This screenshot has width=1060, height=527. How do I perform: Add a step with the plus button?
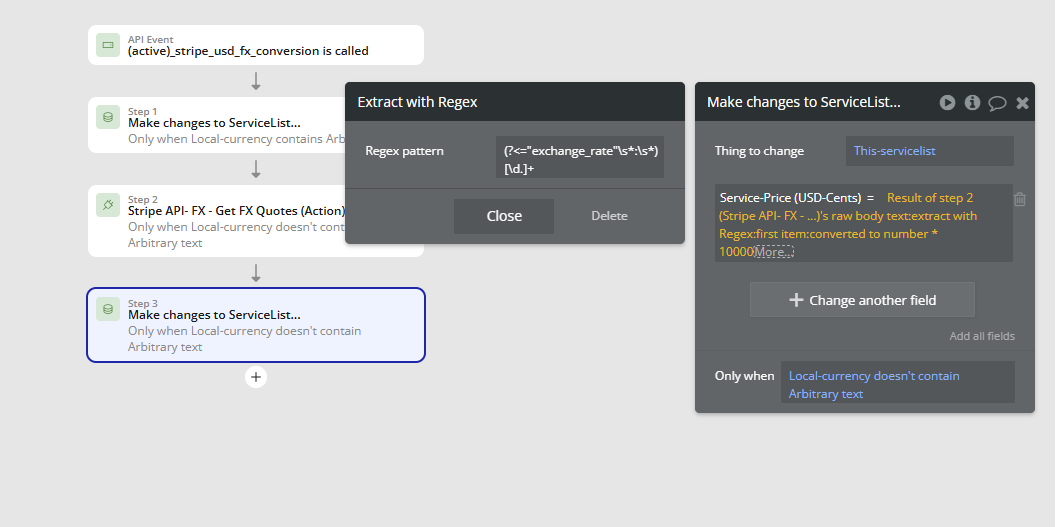pos(256,377)
